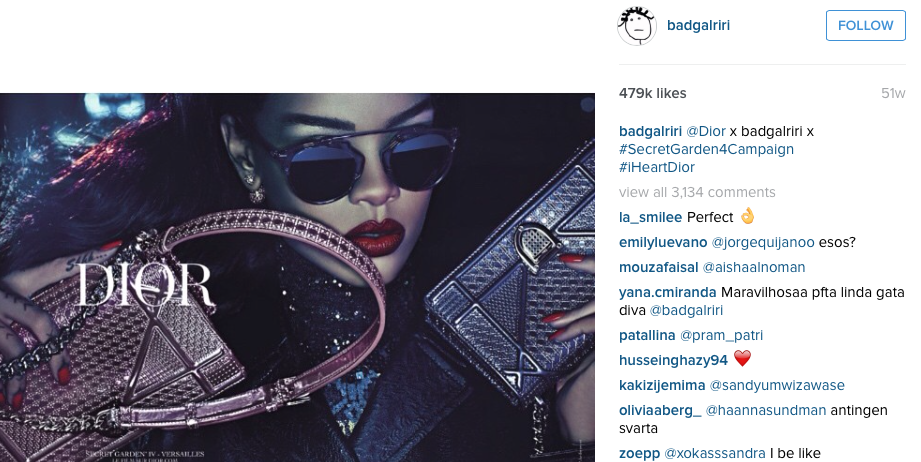Viewport: 921px width, 462px height.
Task: Click the 51w post timestamp
Action: (893, 93)
